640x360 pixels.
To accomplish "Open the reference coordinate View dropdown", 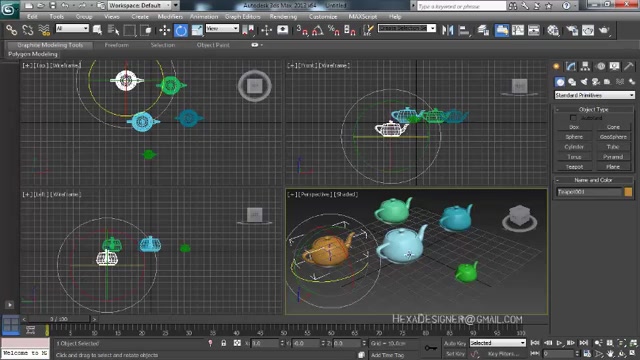I will point(222,28).
